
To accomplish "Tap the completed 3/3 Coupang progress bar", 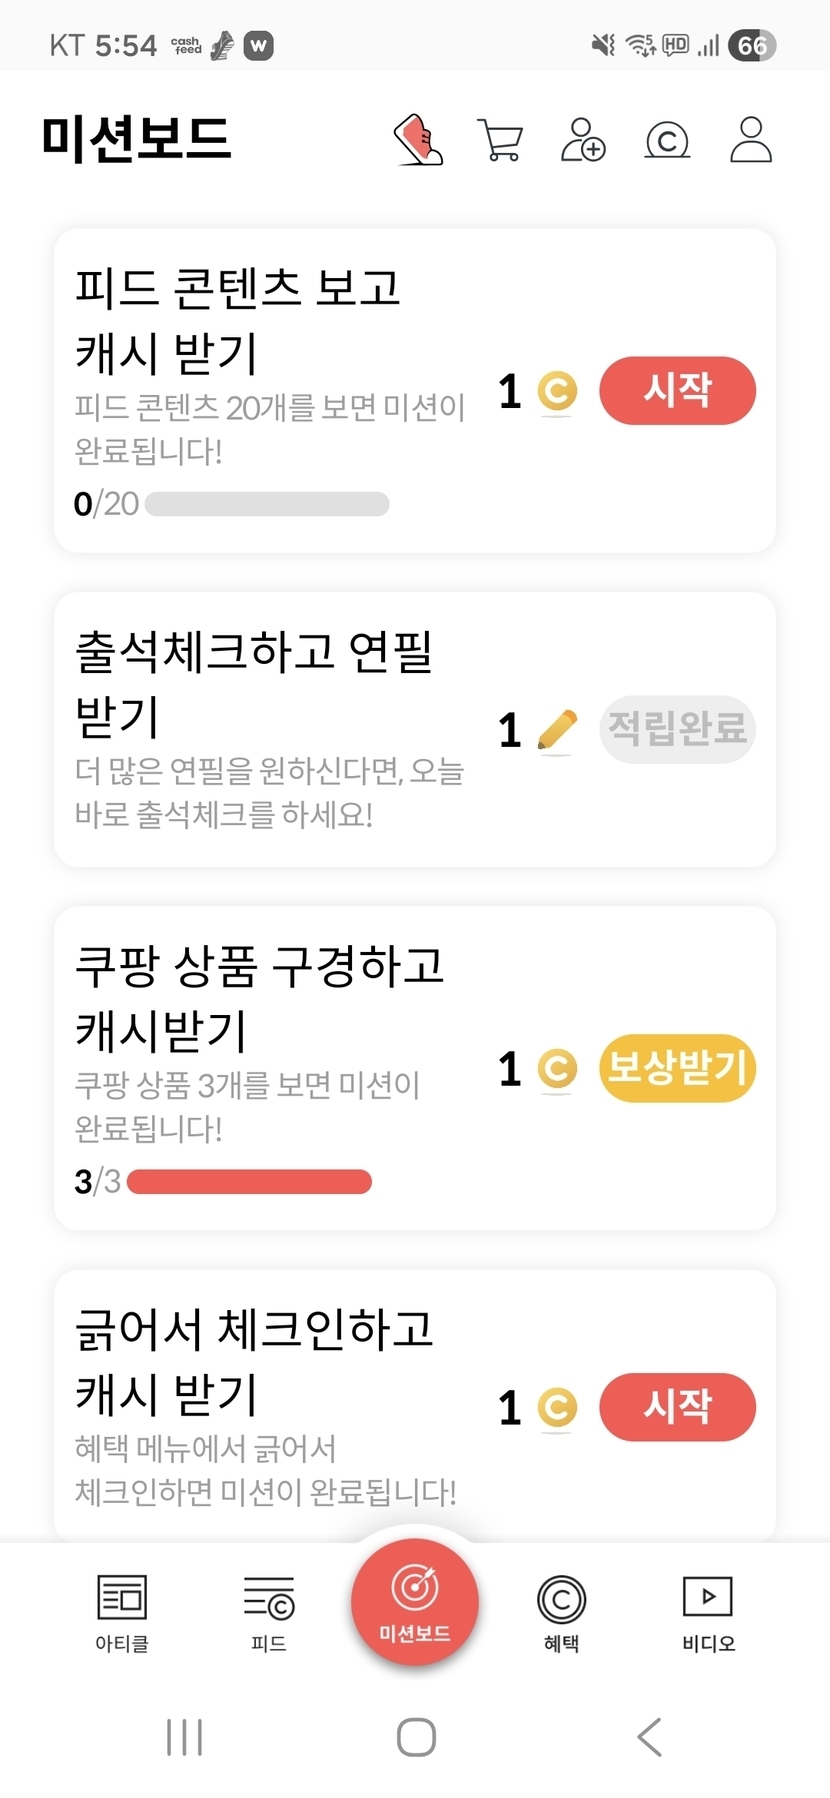I will pos(249,1182).
